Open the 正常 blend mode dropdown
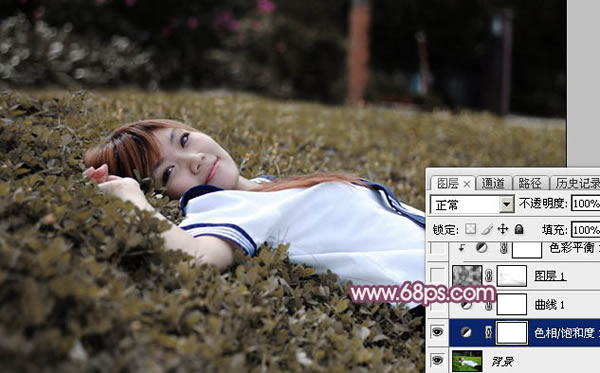Screen dimensions: 600x373 [x=472, y=205]
